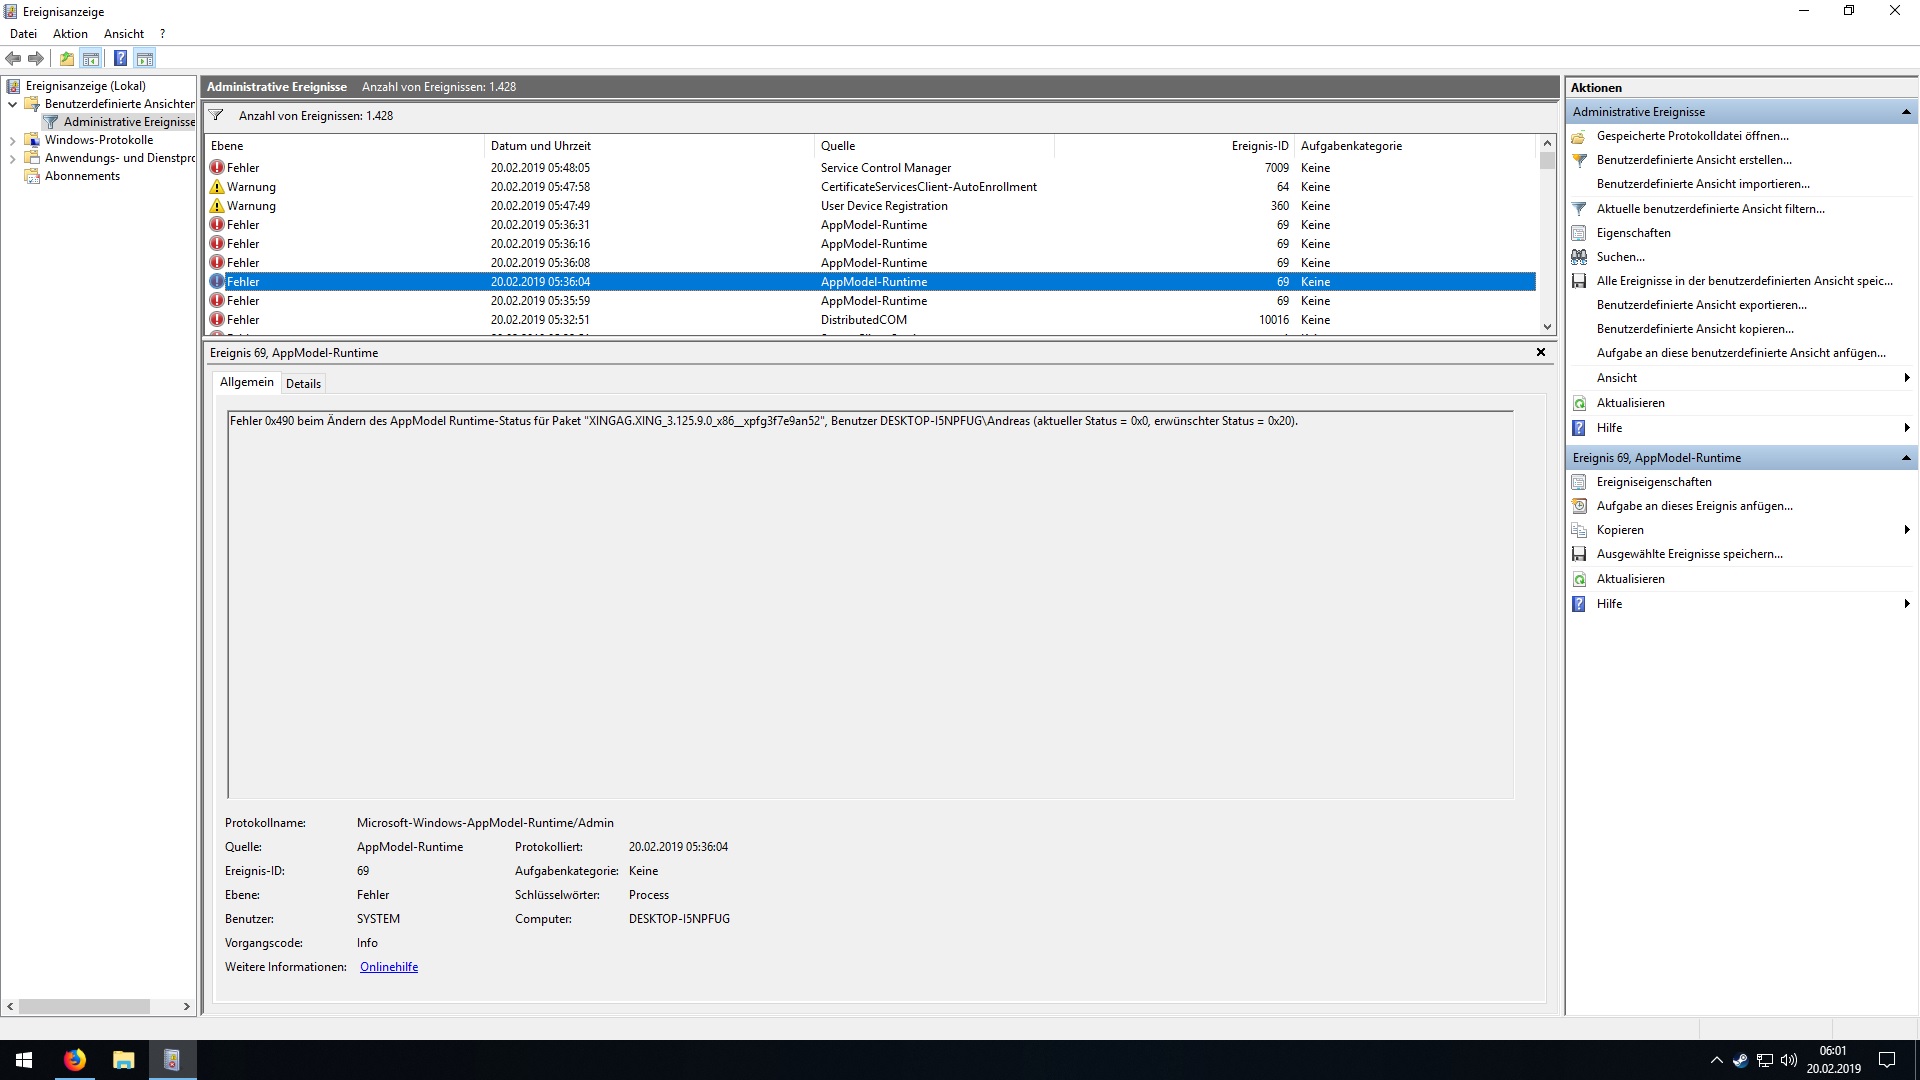Click the error icon of the DistributedCOM event
Image resolution: width=1920 pixels, height=1080 pixels.
tap(217, 319)
